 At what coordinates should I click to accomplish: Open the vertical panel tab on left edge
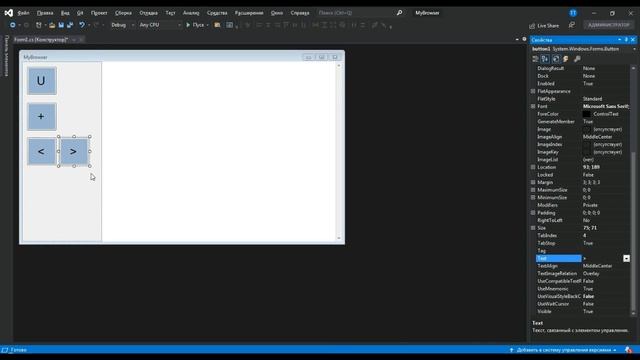tap(6, 56)
